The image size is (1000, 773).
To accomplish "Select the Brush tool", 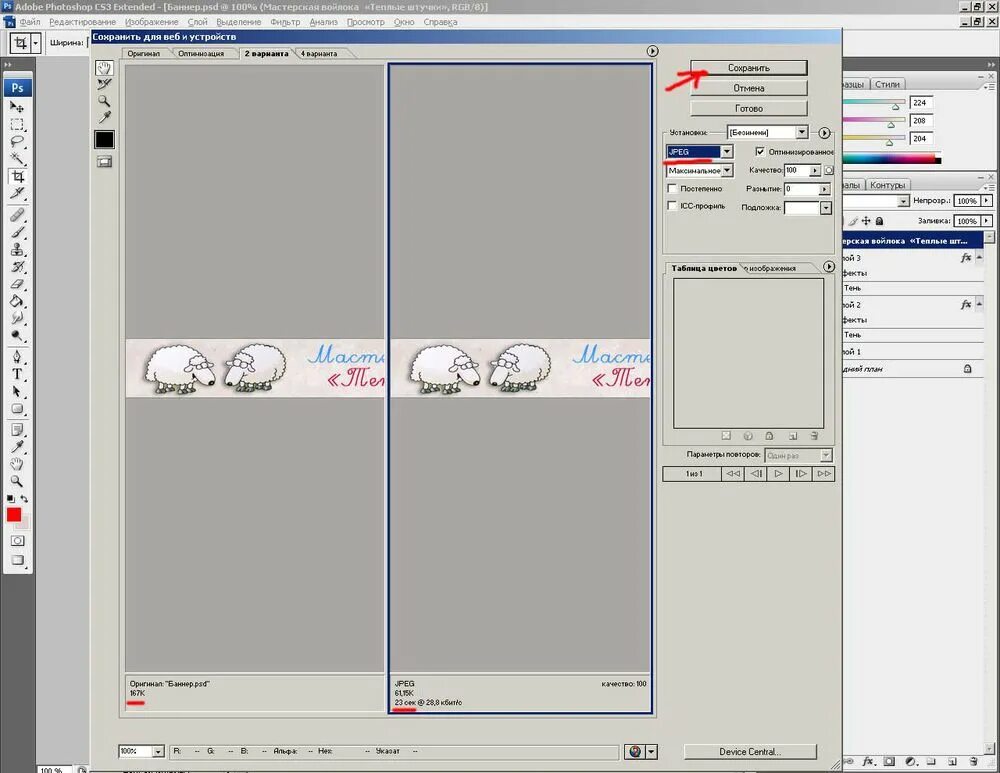I will (x=17, y=232).
